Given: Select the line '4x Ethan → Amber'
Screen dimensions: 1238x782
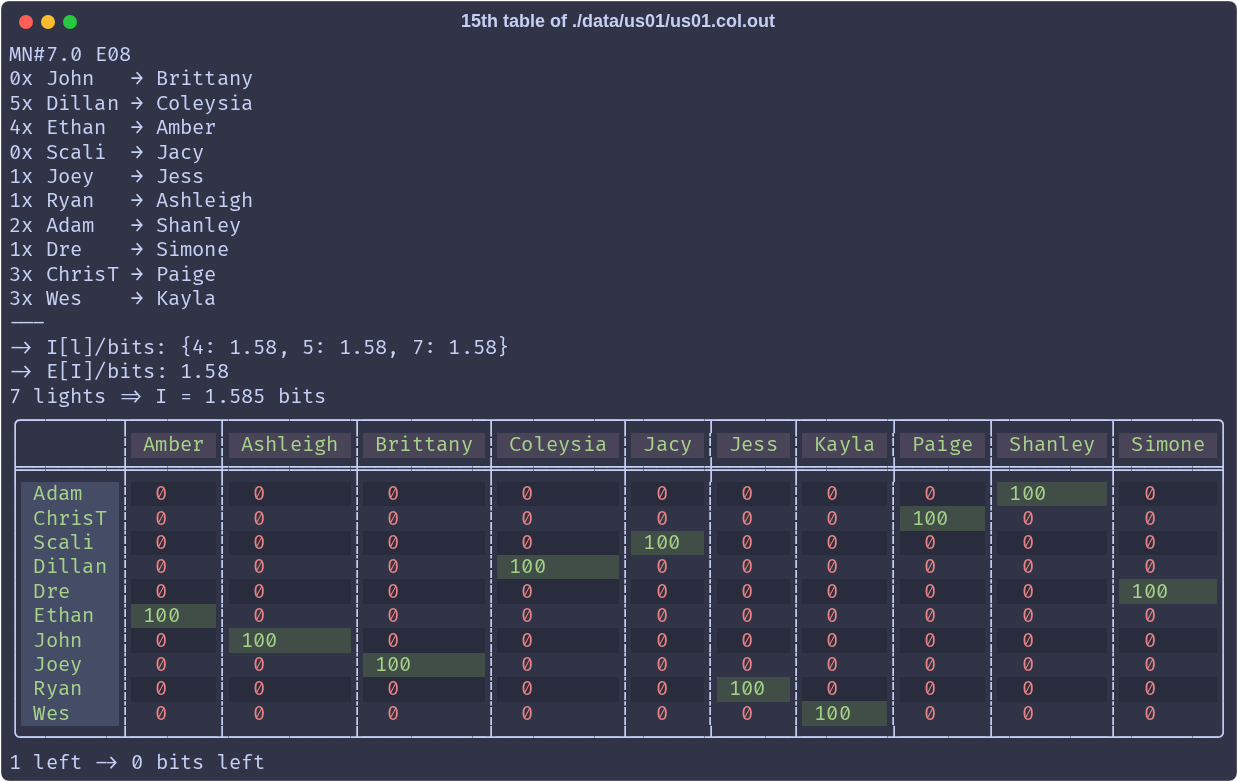Looking at the screenshot, I should pos(113,127).
